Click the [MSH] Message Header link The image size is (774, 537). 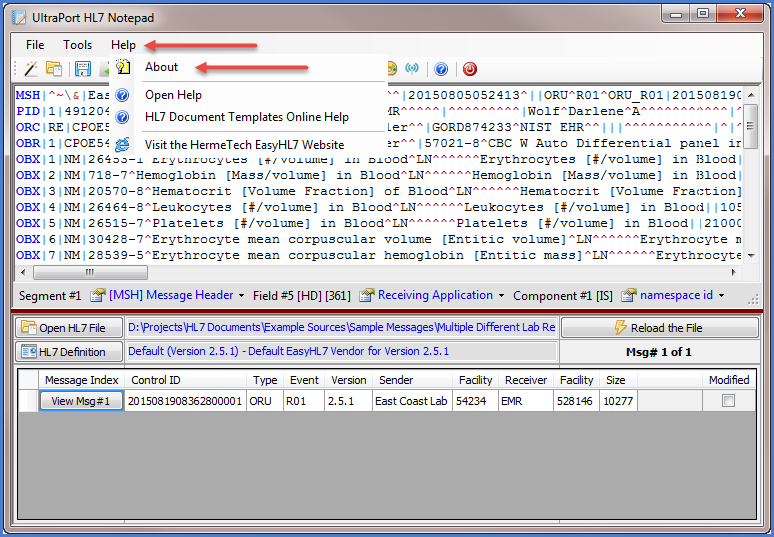pos(171,295)
